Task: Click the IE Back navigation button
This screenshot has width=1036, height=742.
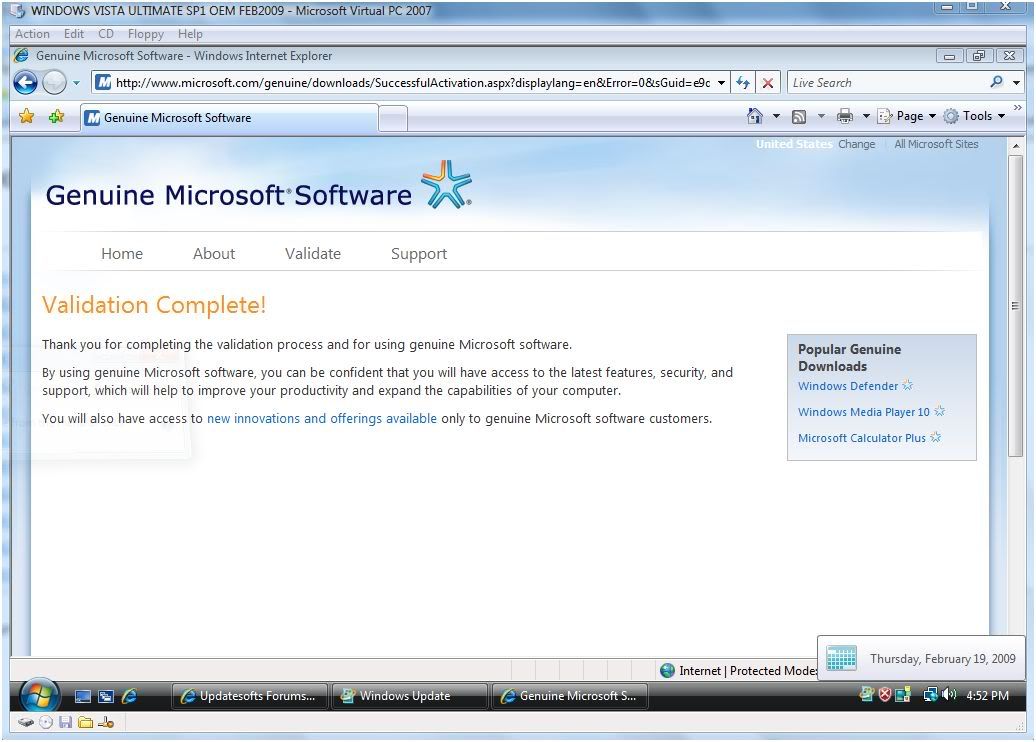Action: [x=25, y=82]
